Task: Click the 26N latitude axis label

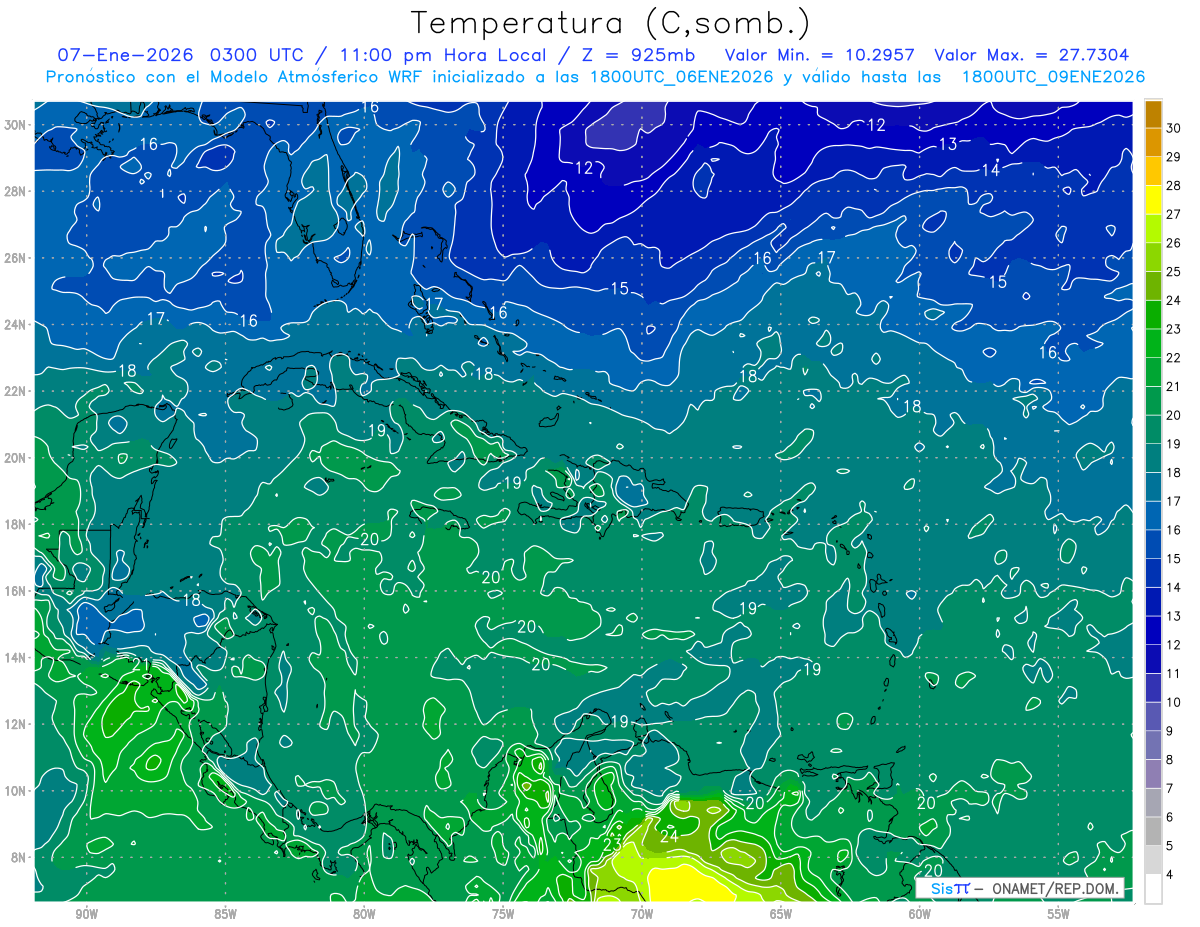Action: click(15, 258)
